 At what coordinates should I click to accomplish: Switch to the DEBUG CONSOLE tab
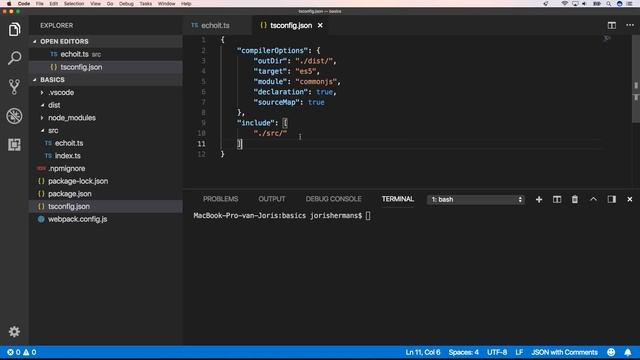333,199
